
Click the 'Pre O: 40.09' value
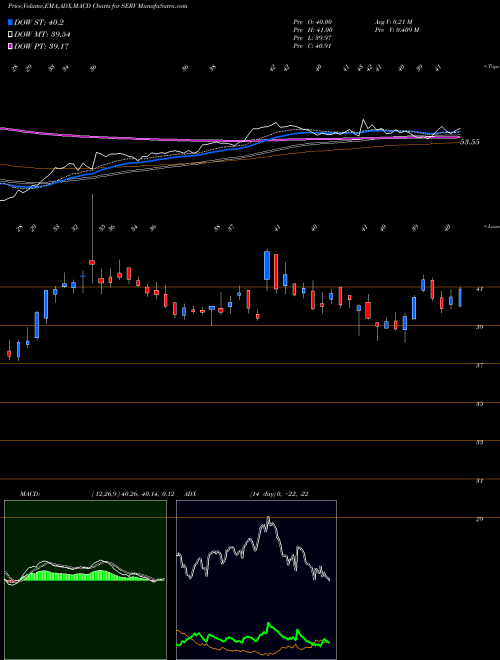click(313, 22)
